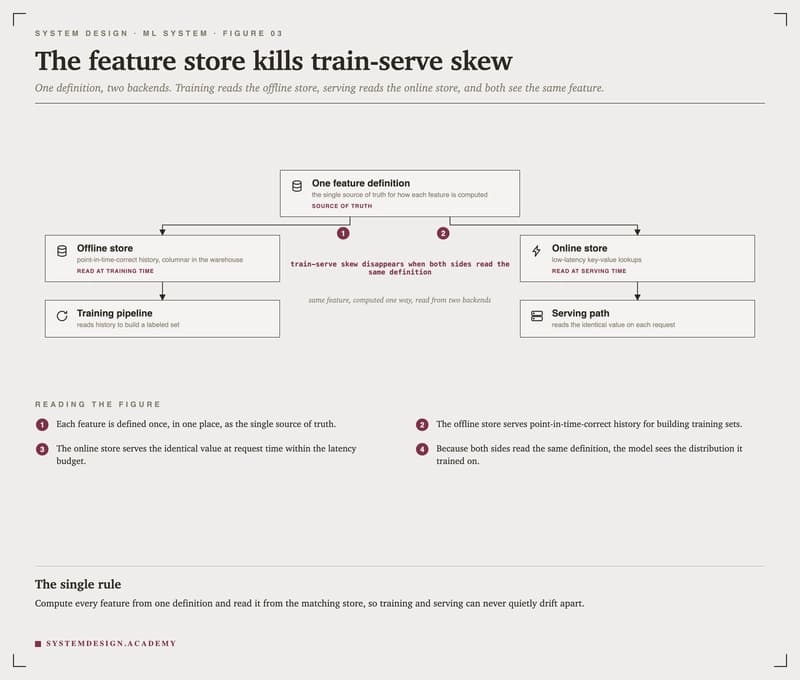
Task: Click the SOURCE OF TRUTH tag
Action: point(342,206)
